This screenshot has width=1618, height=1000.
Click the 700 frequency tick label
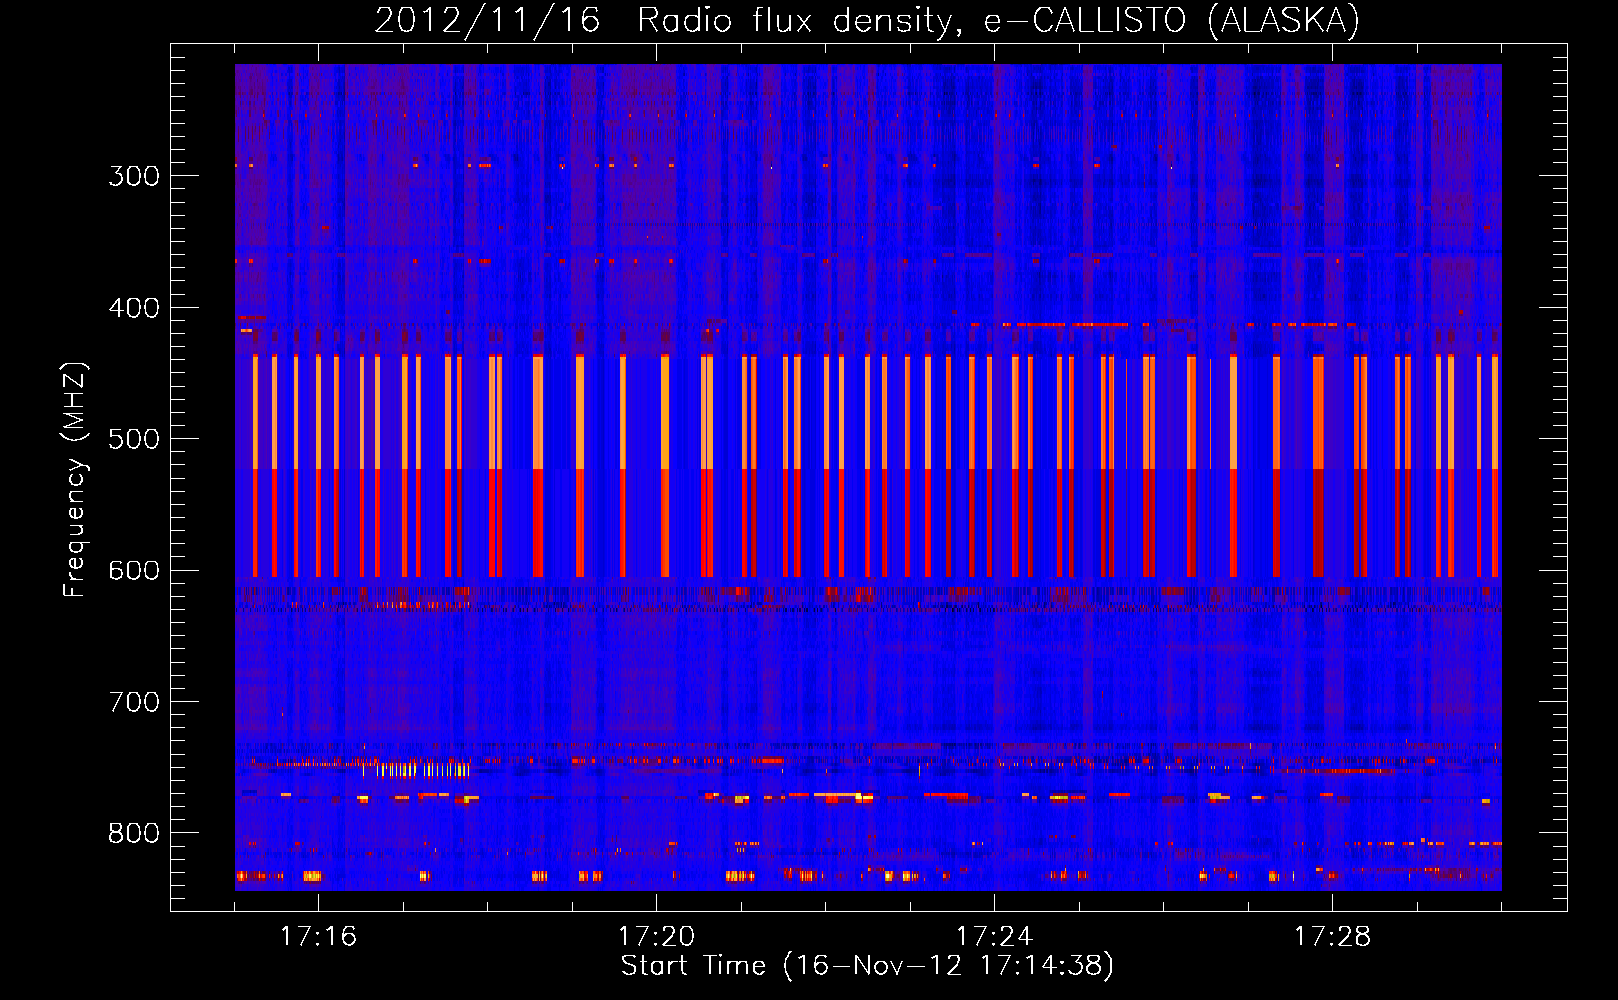134,702
